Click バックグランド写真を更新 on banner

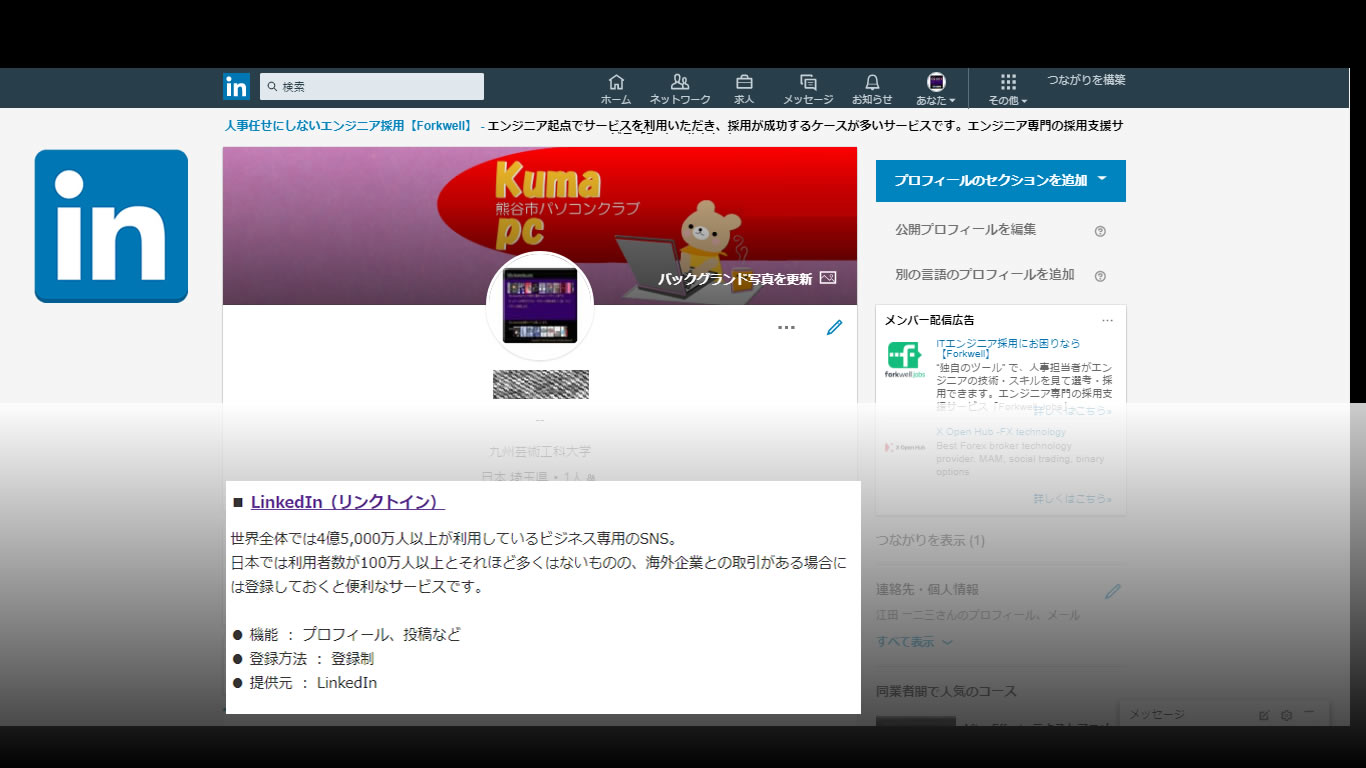point(735,279)
